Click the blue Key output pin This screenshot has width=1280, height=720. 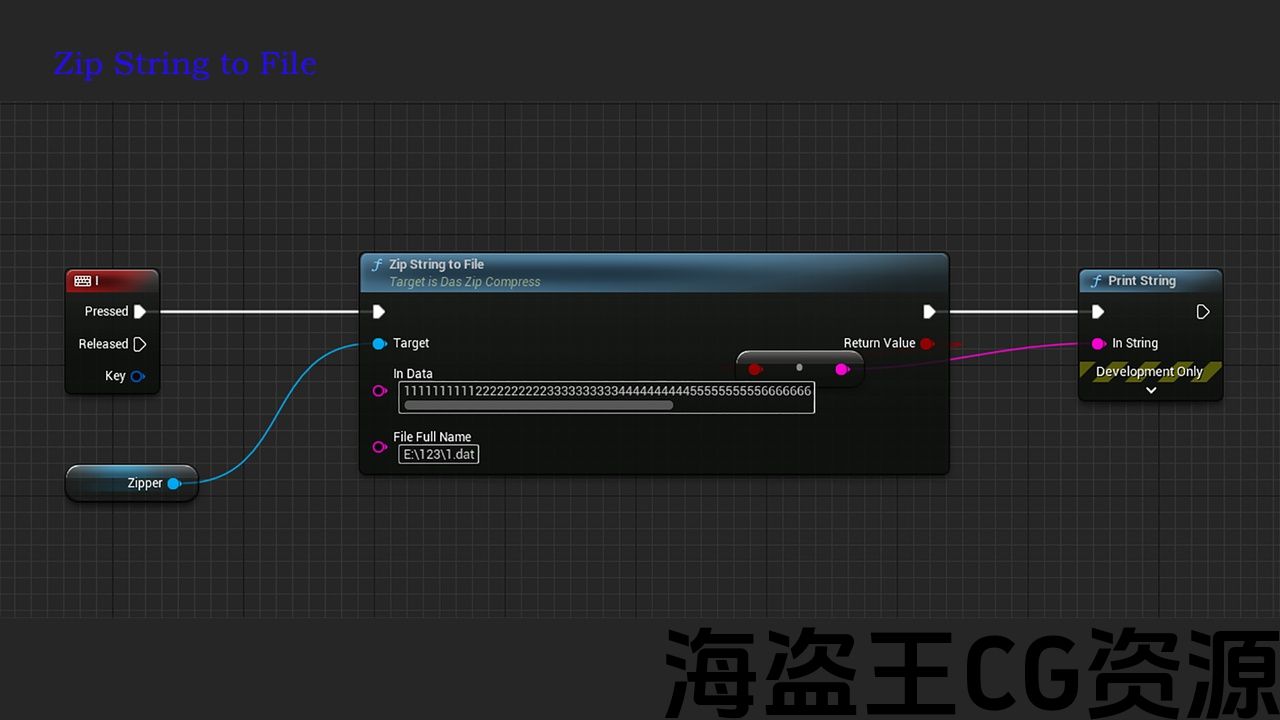[x=138, y=376]
